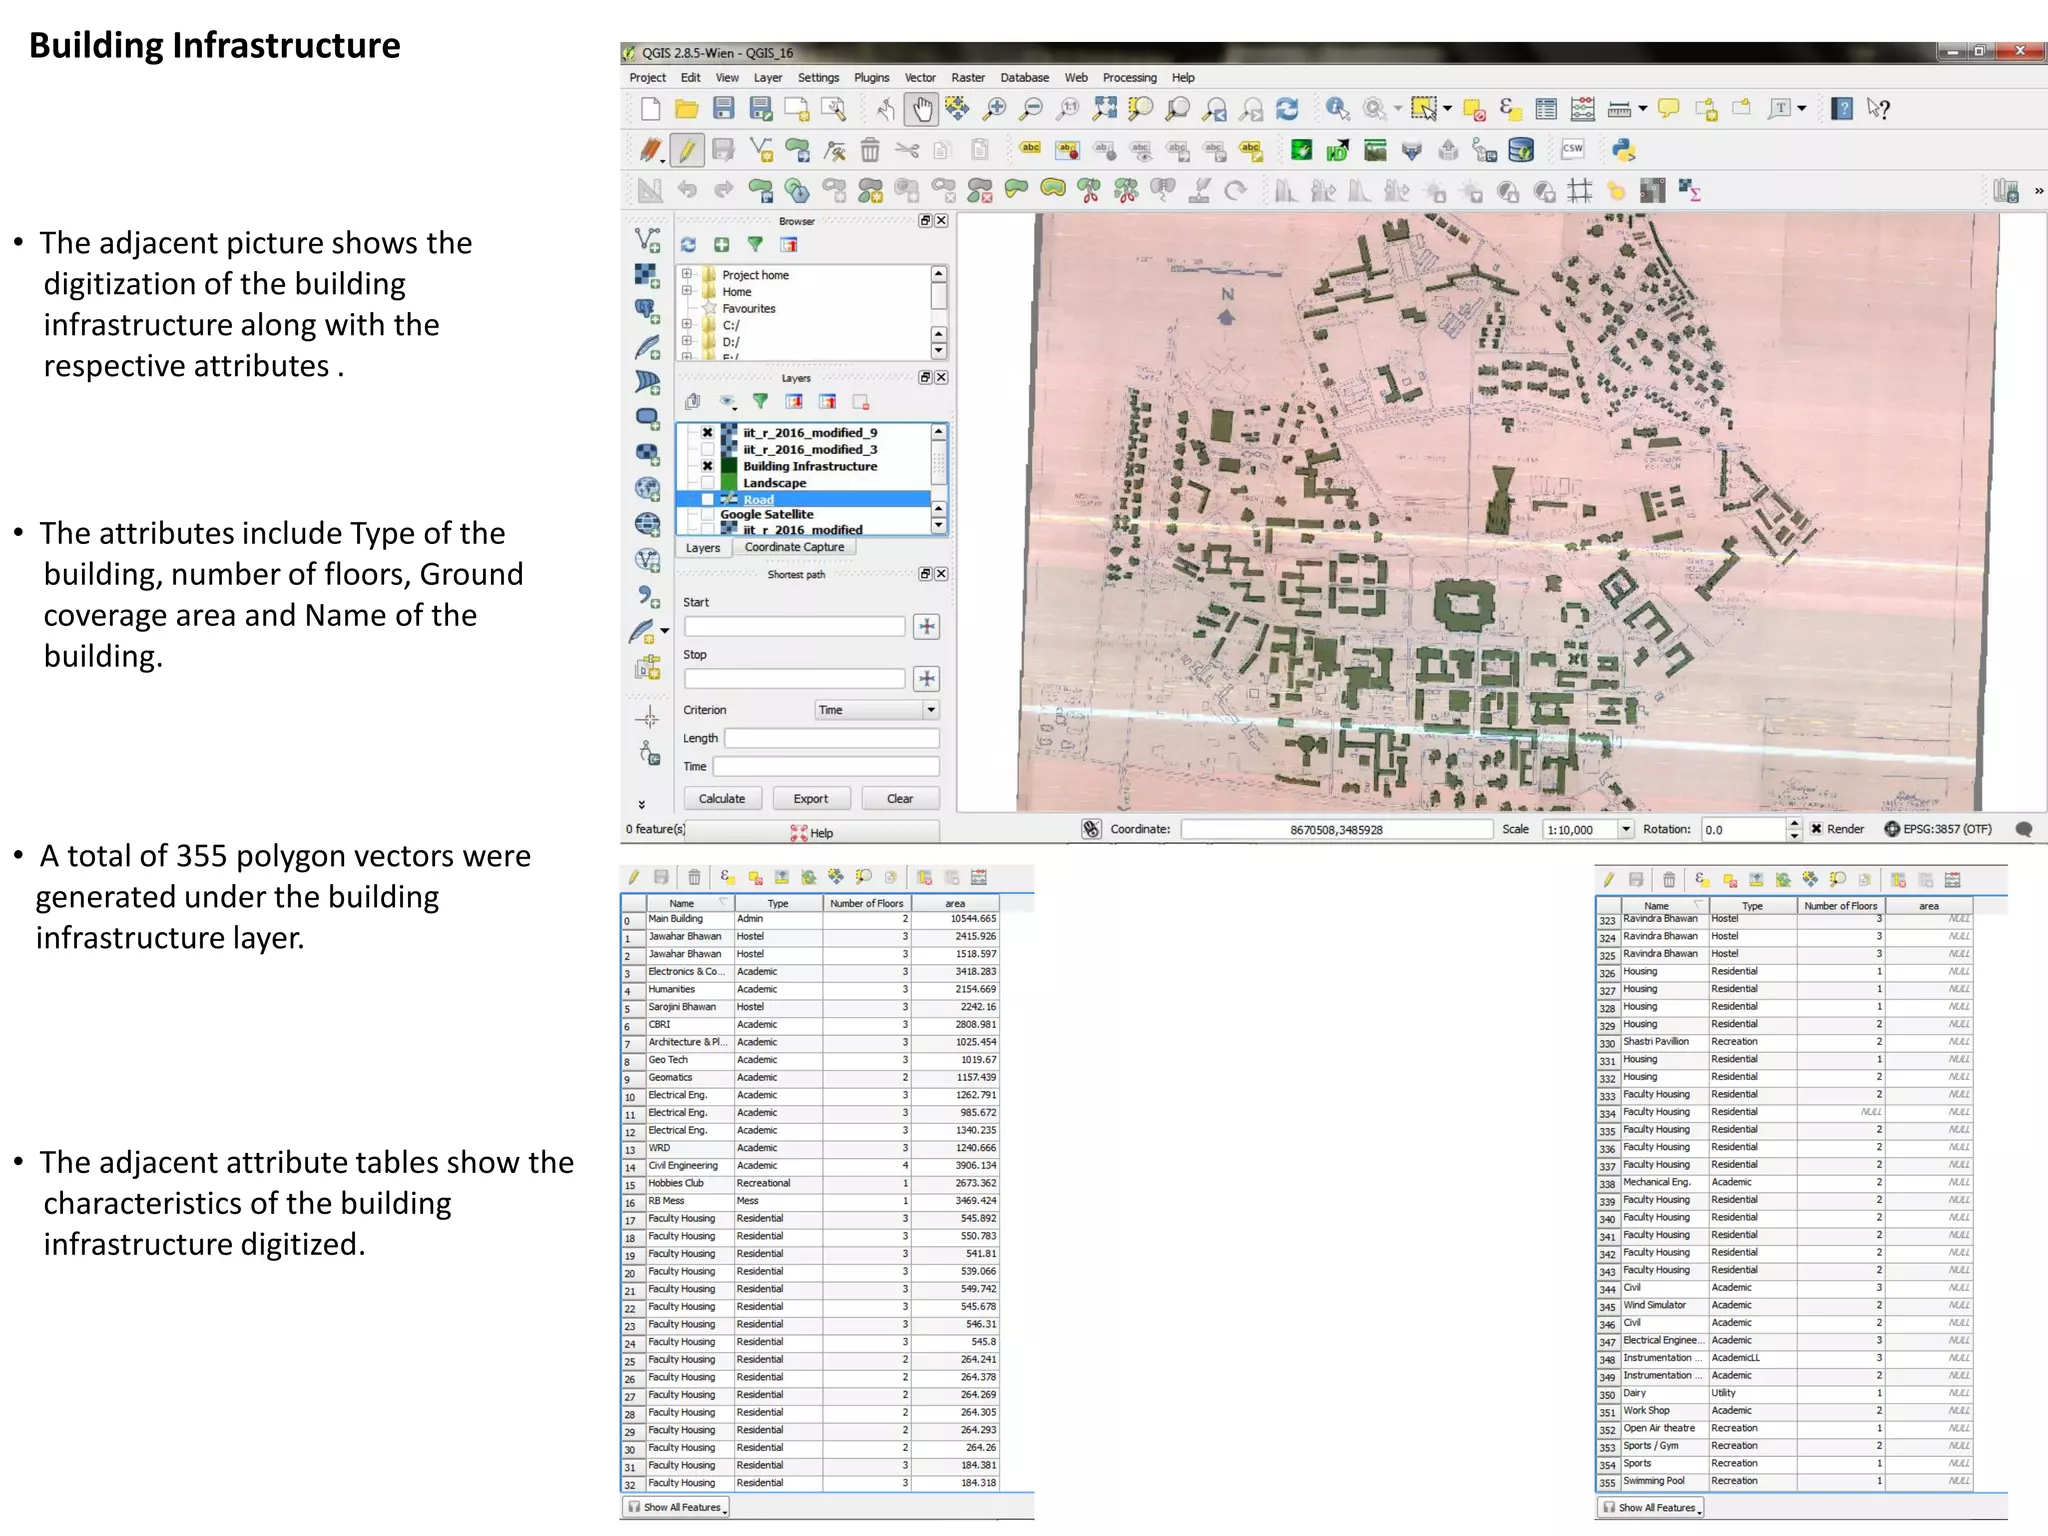Click EPSG:3857 (OTF) CRS status button

[x=1938, y=829]
